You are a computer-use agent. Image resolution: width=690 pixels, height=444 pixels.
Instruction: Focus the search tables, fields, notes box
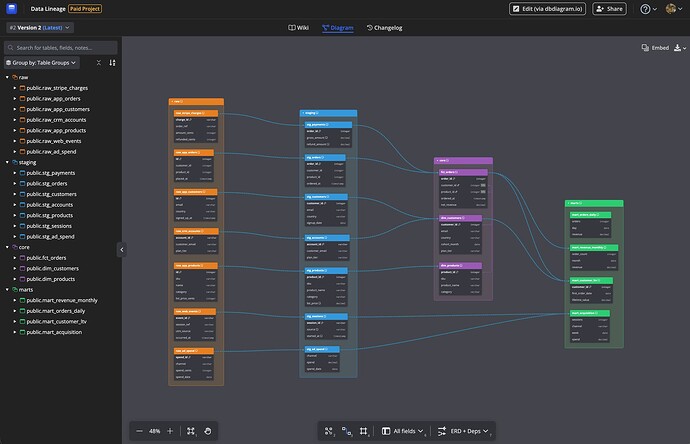[61, 48]
